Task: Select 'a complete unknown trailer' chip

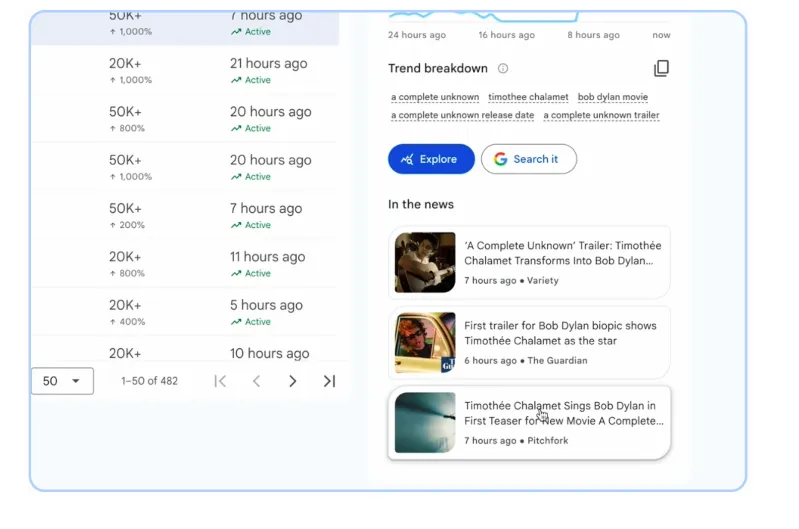Action: [x=601, y=115]
